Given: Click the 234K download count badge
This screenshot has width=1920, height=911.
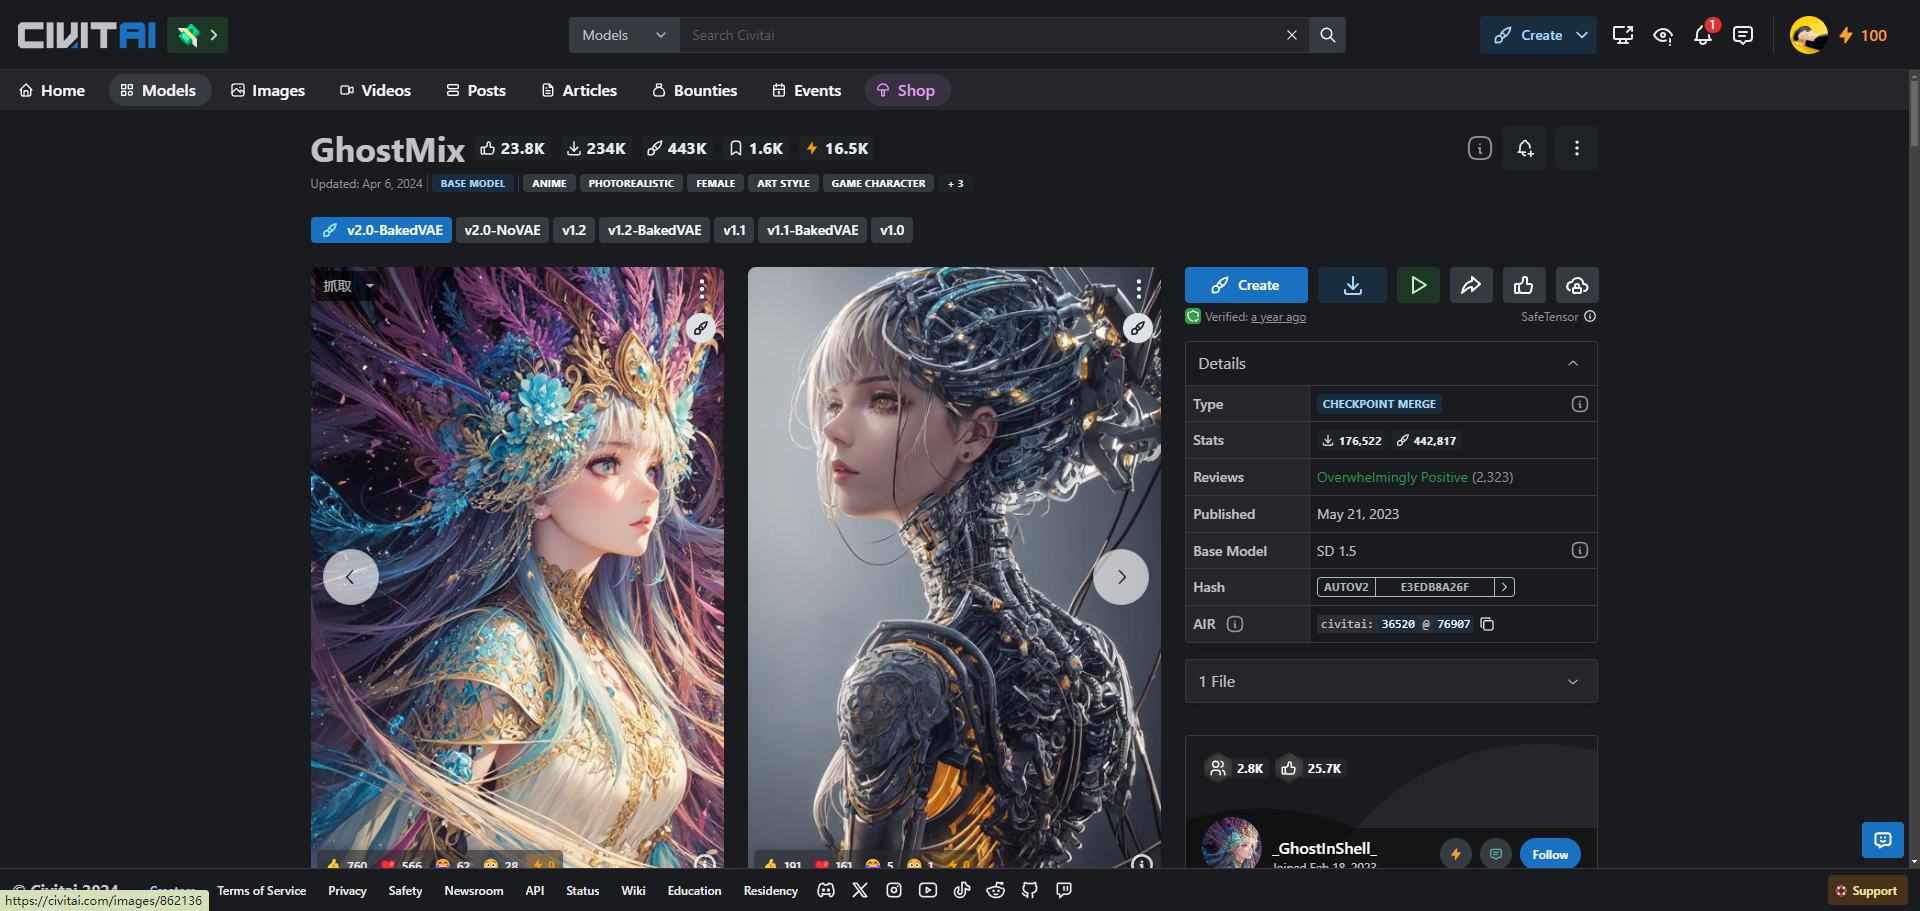Looking at the screenshot, I should click(596, 148).
